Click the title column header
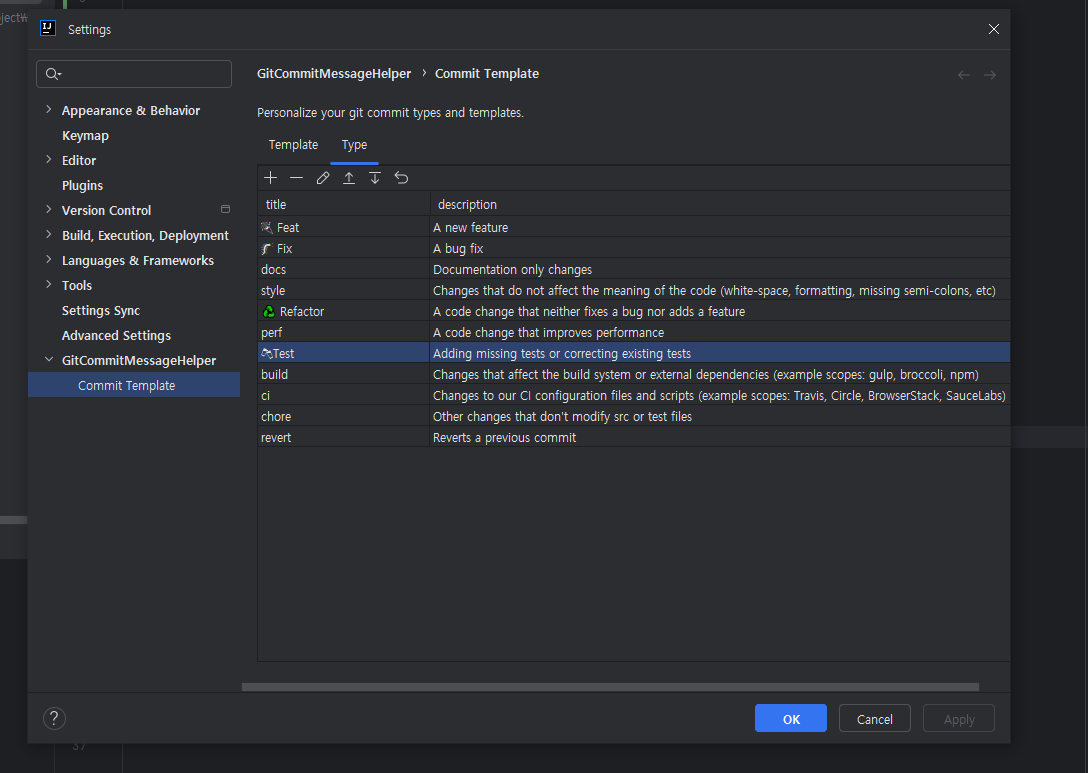The width and height of the screenshot is (1088, 773). (x=343, y=204)
